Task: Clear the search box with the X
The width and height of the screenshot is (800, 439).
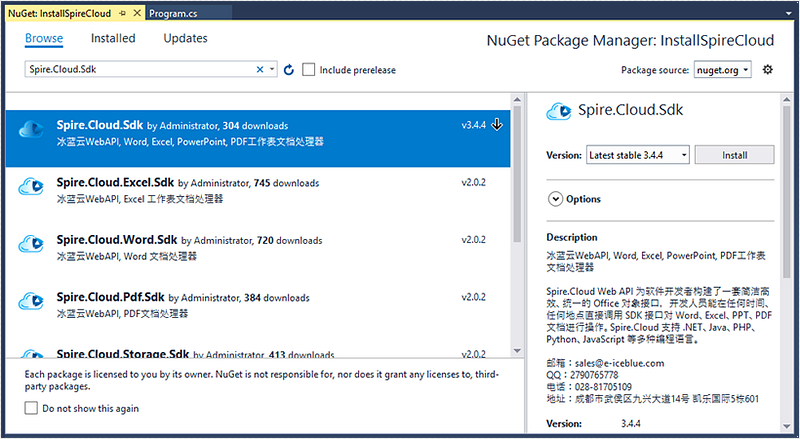Action: pyautogui.click(x=260, y=69)
